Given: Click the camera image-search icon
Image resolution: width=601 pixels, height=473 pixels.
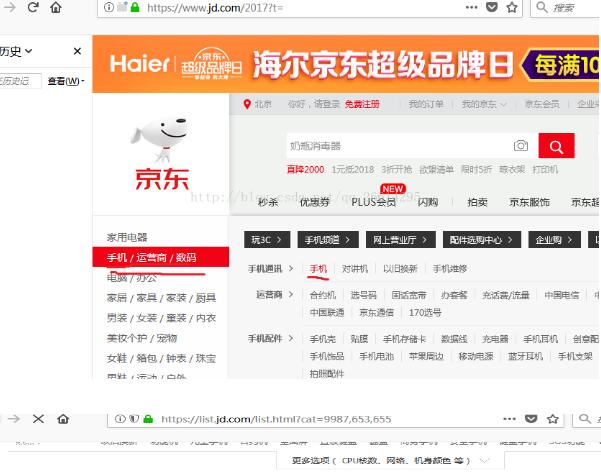Looking at the screenshot, I should (521, 146).
